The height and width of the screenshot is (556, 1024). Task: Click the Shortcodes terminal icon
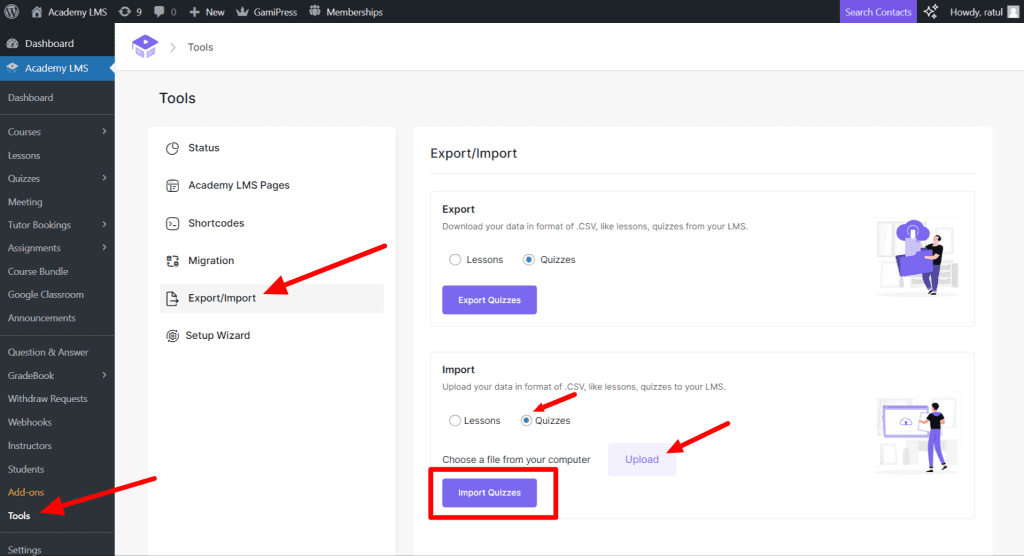(x=172, y=223)
